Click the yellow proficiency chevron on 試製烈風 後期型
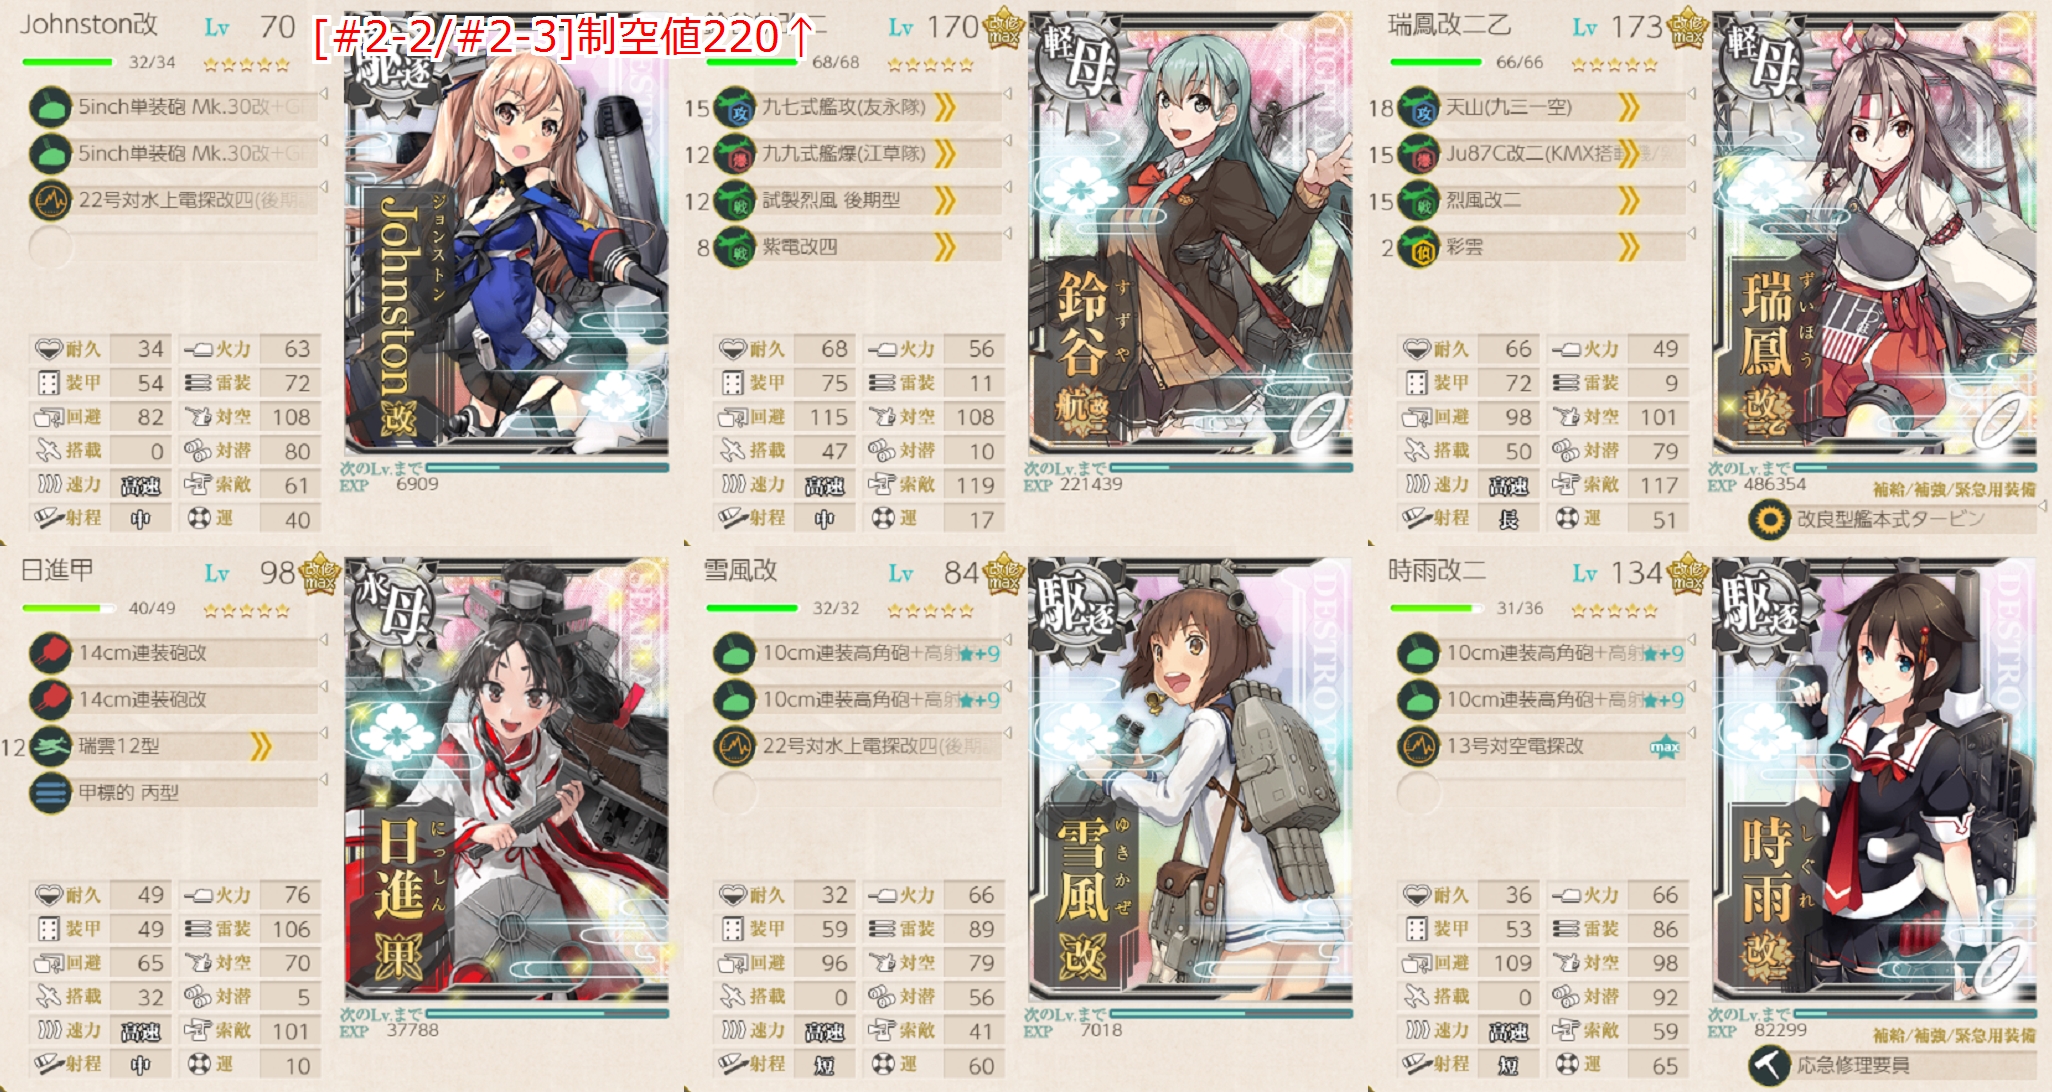 [x=945, y=200]
